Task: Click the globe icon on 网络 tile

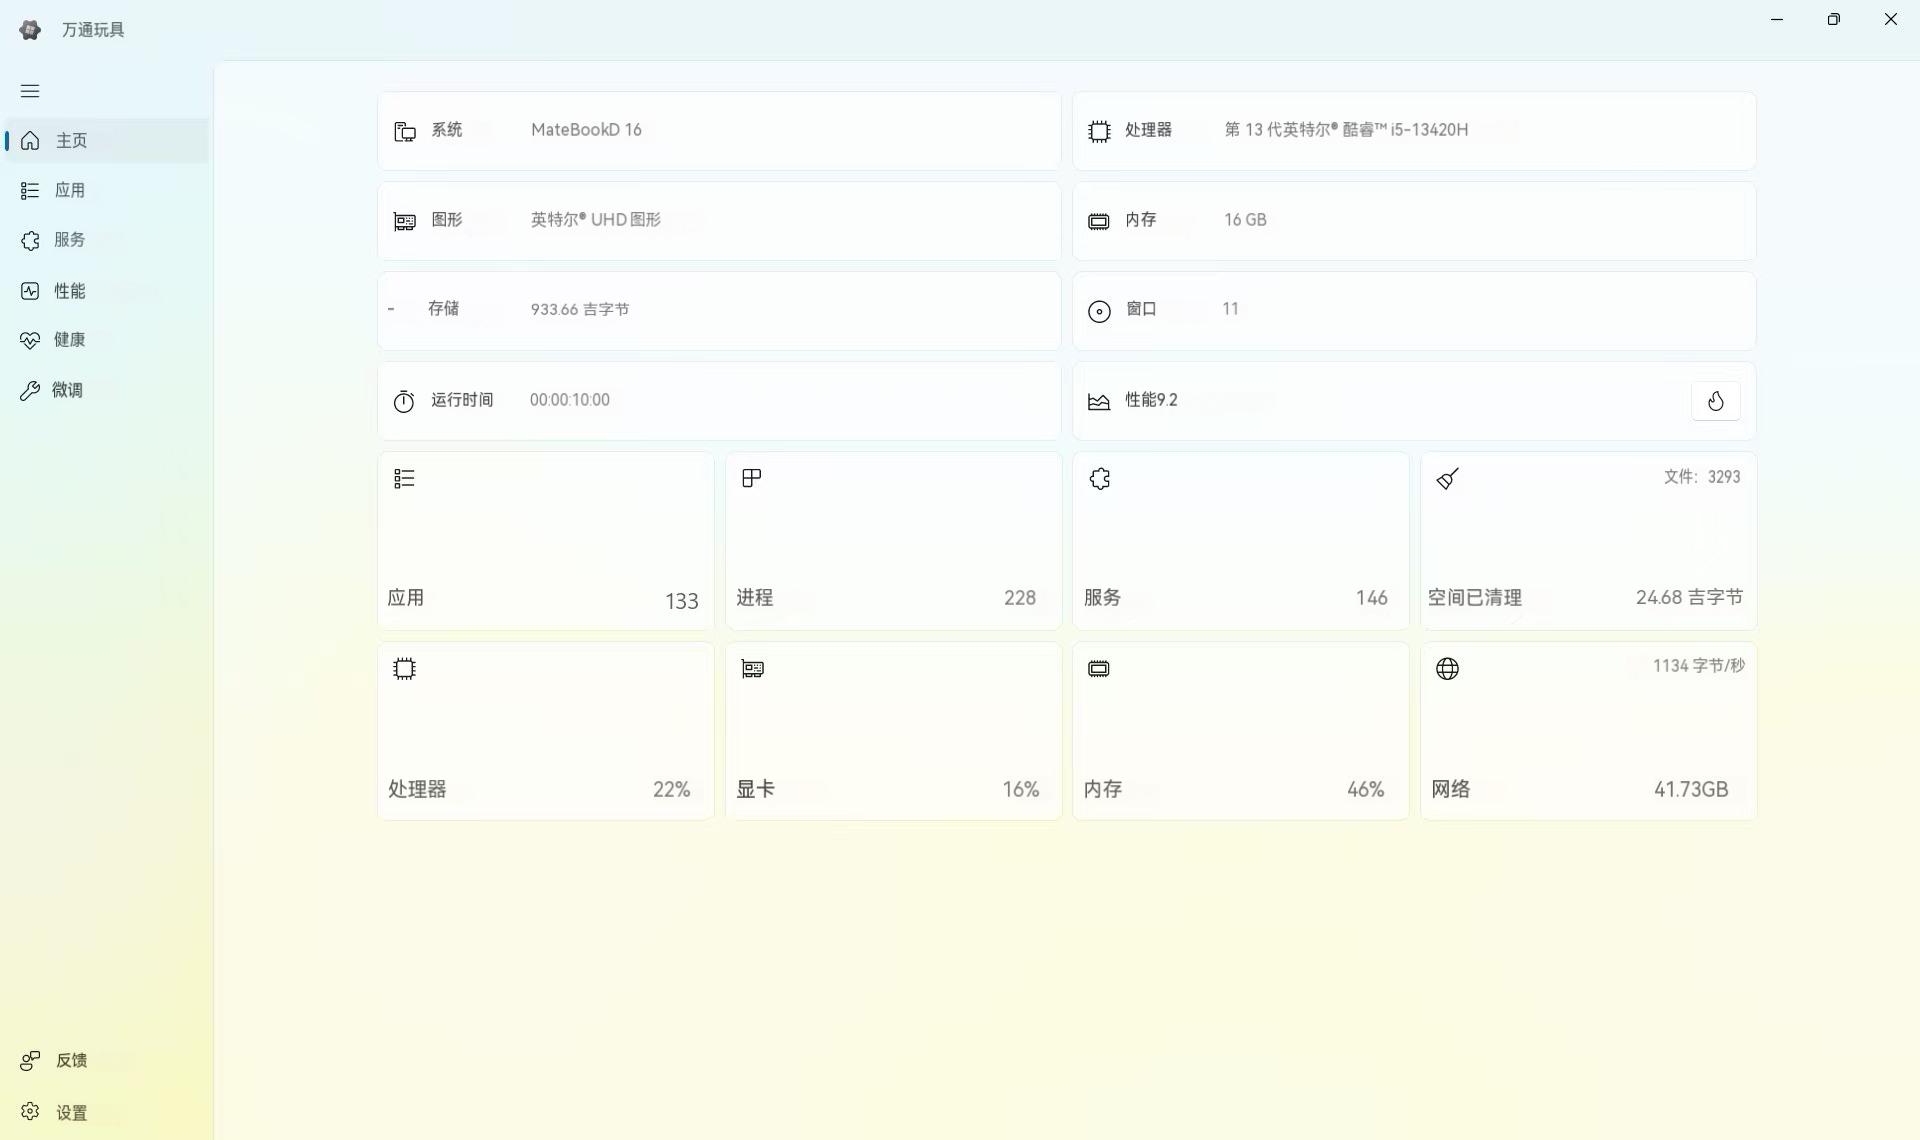Action: (x=1447, y=669)
